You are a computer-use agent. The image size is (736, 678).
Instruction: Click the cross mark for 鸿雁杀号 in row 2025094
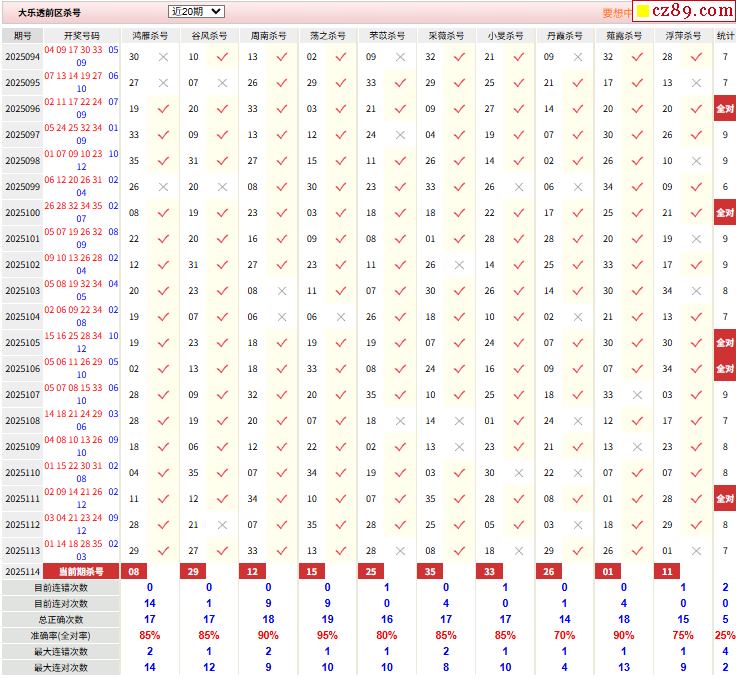point(163,57)
